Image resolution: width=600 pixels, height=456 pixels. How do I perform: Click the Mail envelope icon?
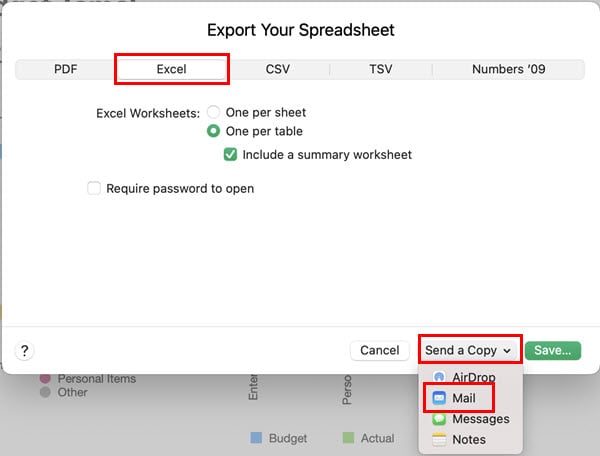[439, 398]
